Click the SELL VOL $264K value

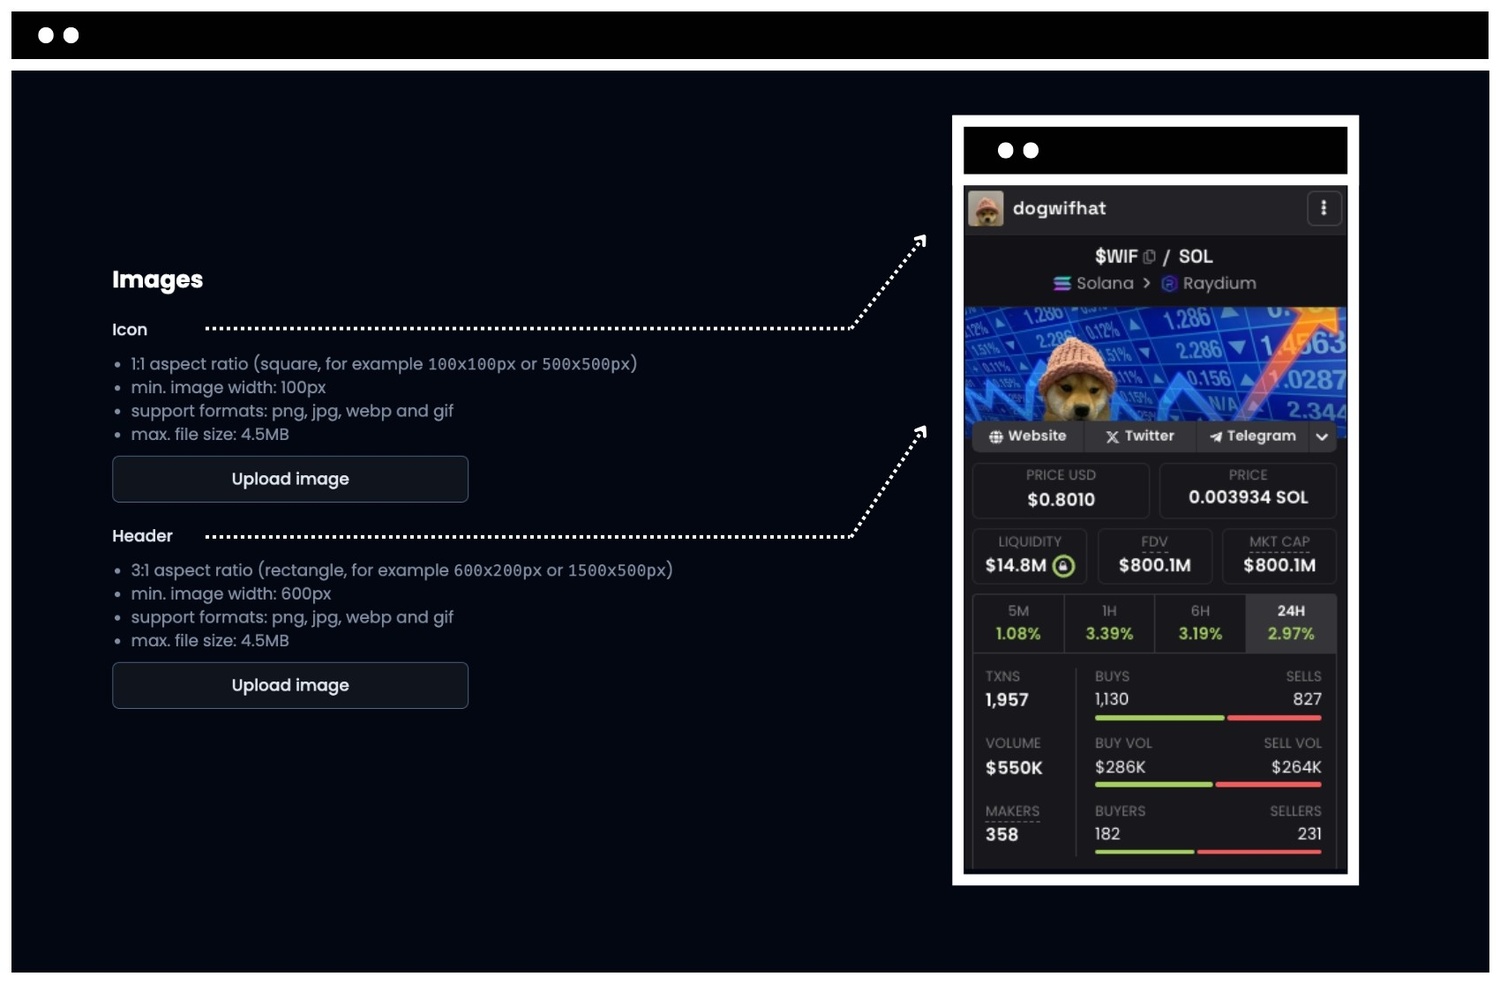point(1296,767)
